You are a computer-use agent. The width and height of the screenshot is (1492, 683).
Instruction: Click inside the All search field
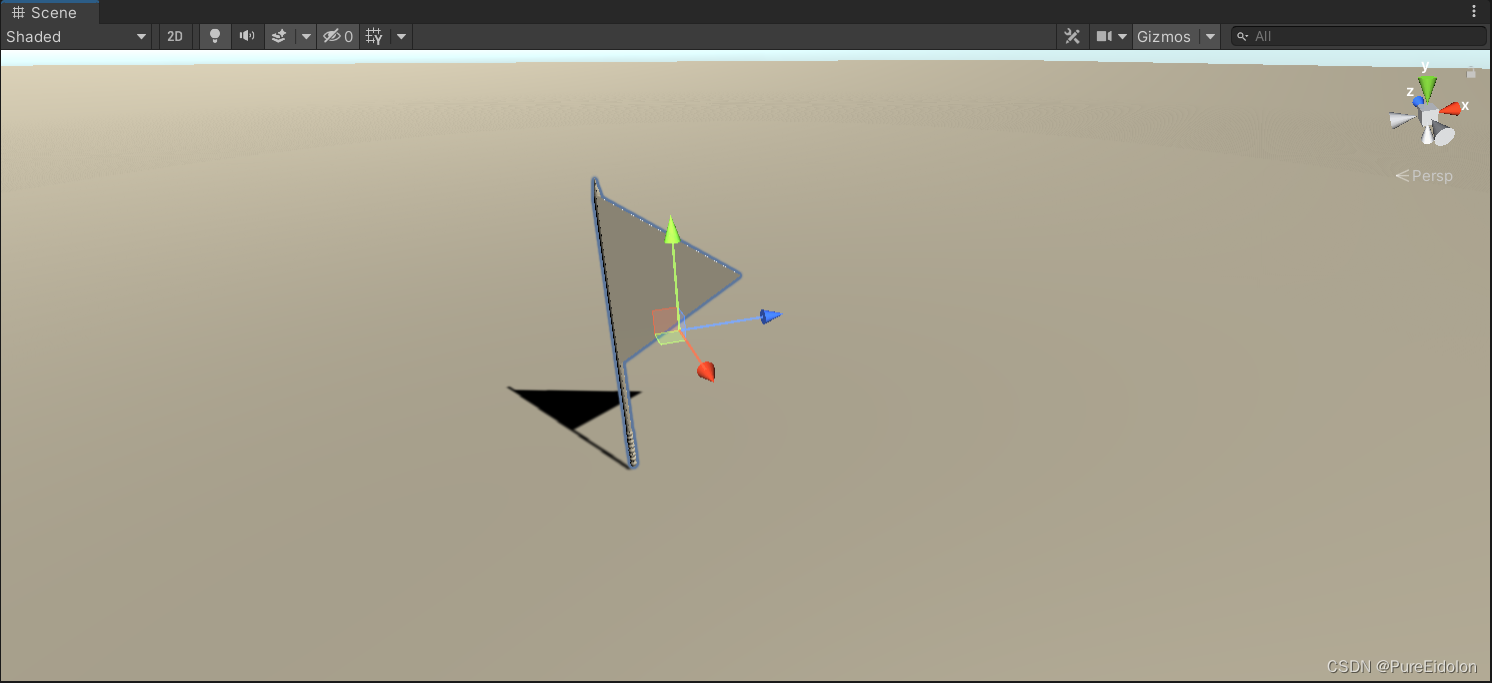tap(1360, 36)
